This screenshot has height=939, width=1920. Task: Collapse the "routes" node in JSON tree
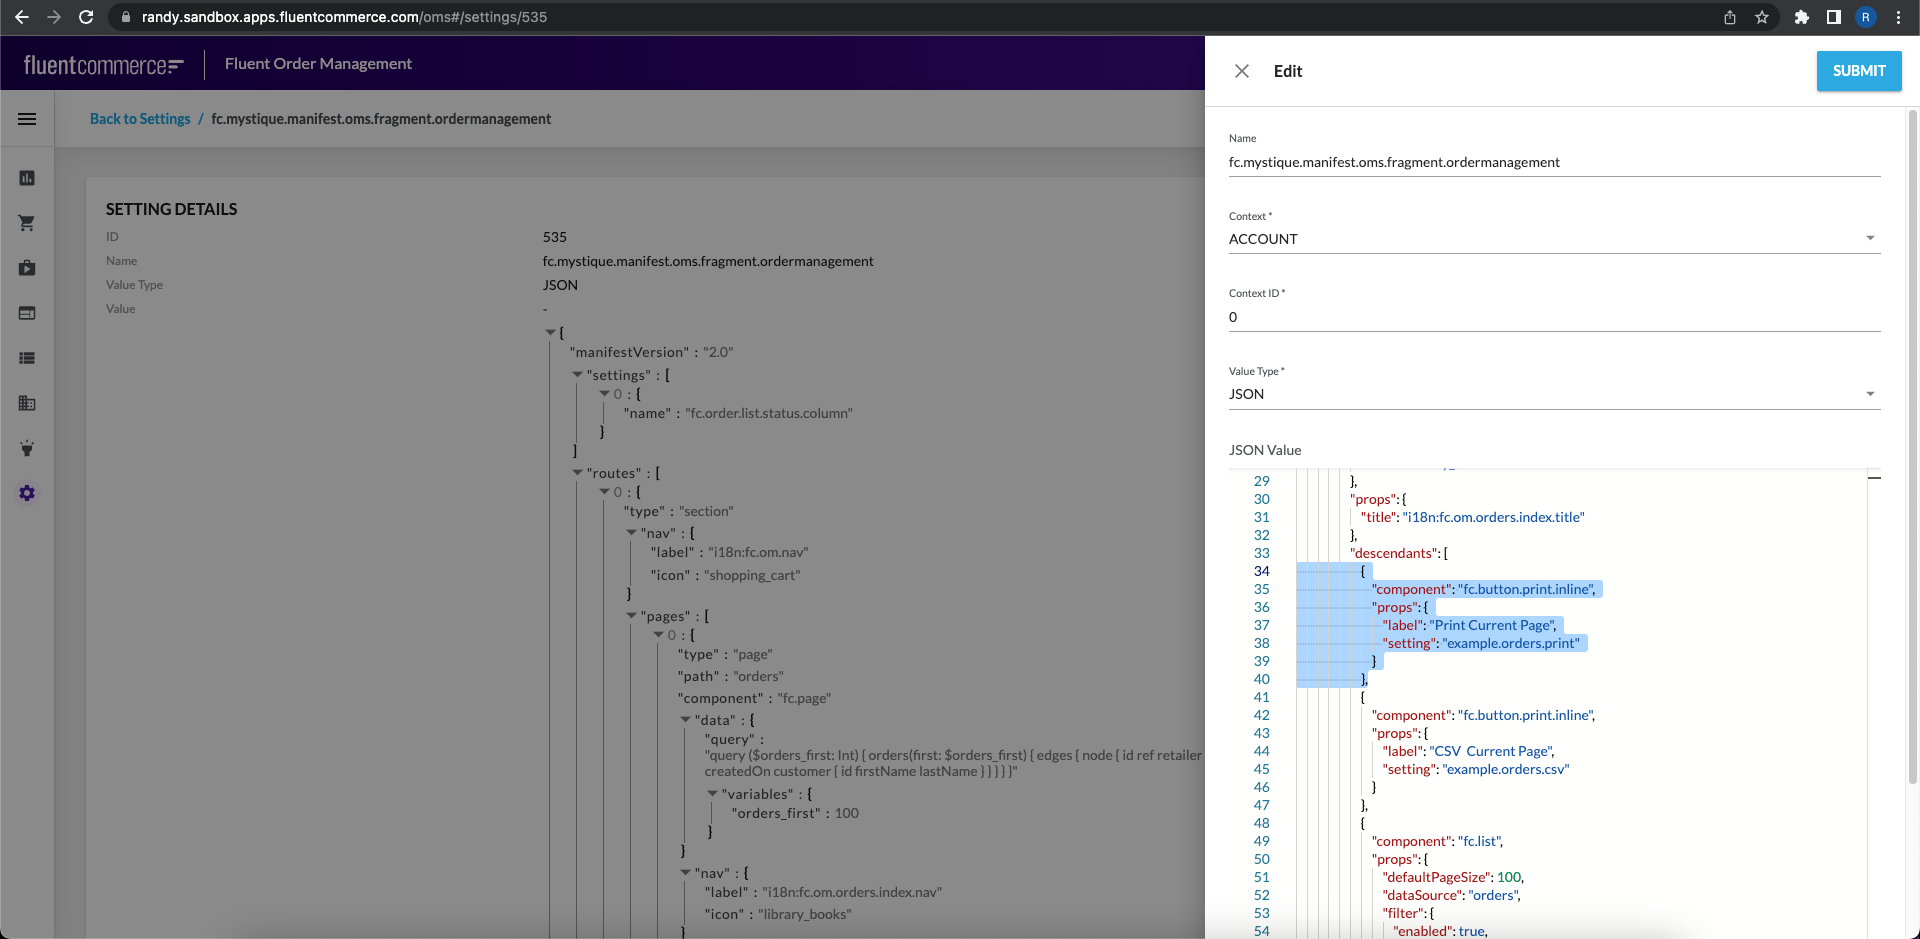click(577, 473)
